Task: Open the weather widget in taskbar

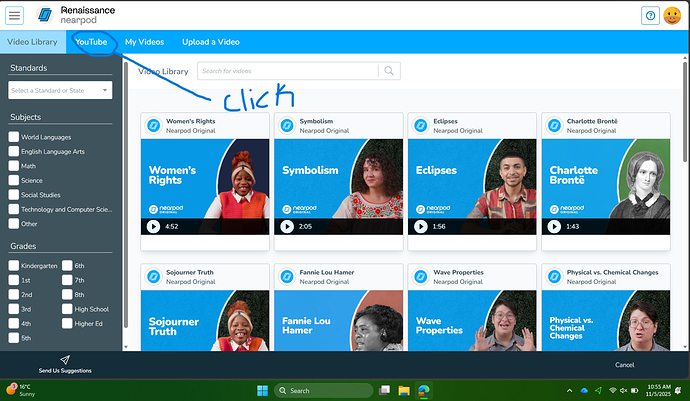Action: coord(20,390)
